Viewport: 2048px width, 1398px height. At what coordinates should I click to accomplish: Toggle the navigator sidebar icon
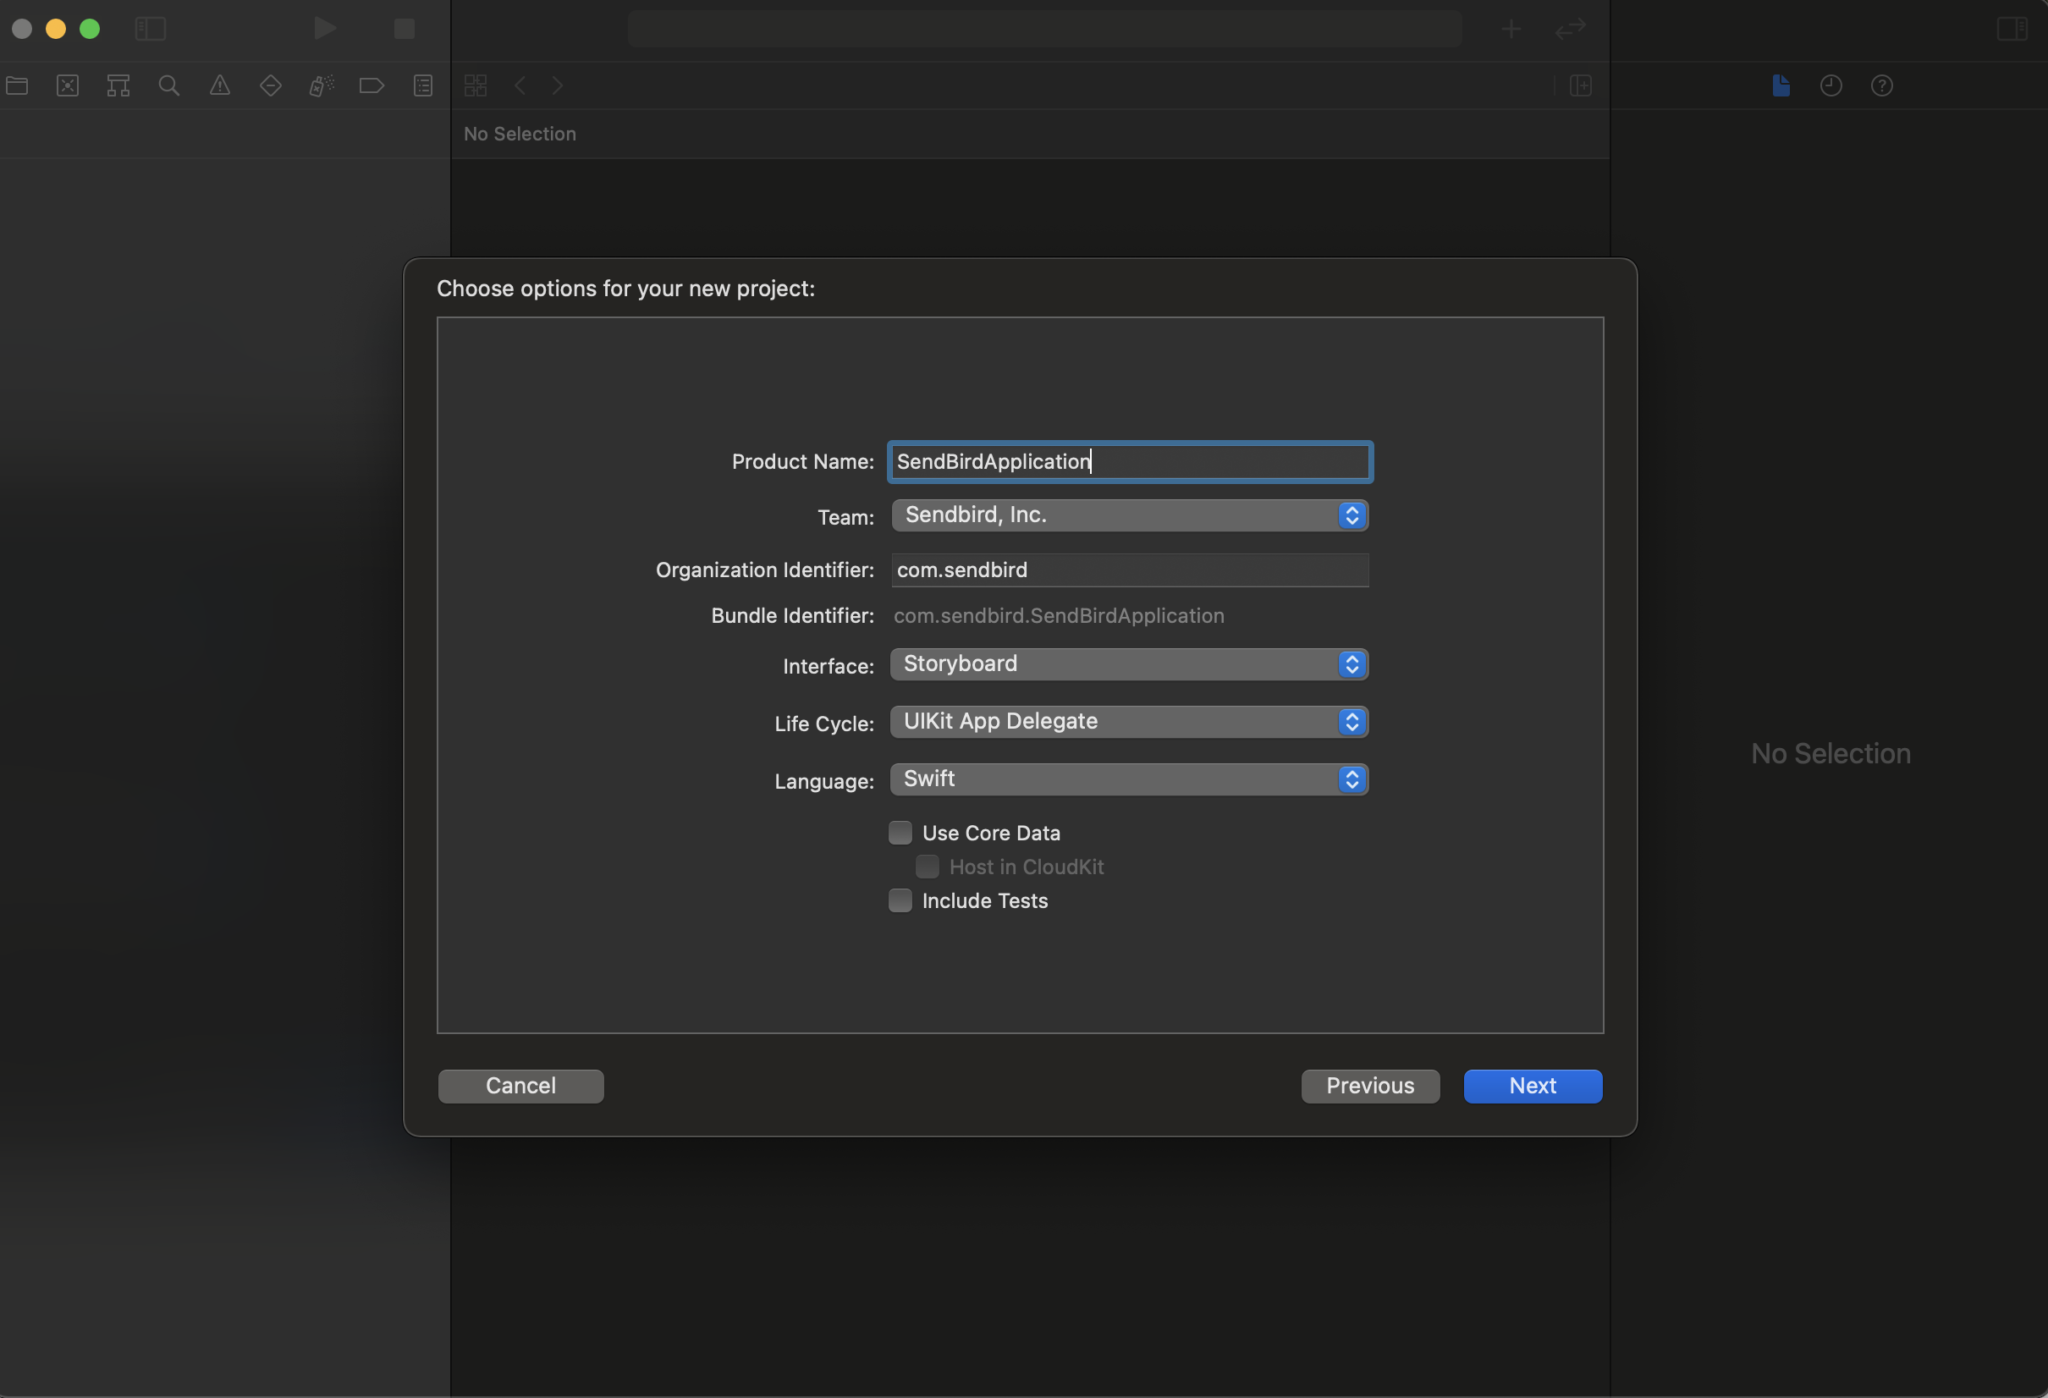pyautogui.click(x=150, y=28)
